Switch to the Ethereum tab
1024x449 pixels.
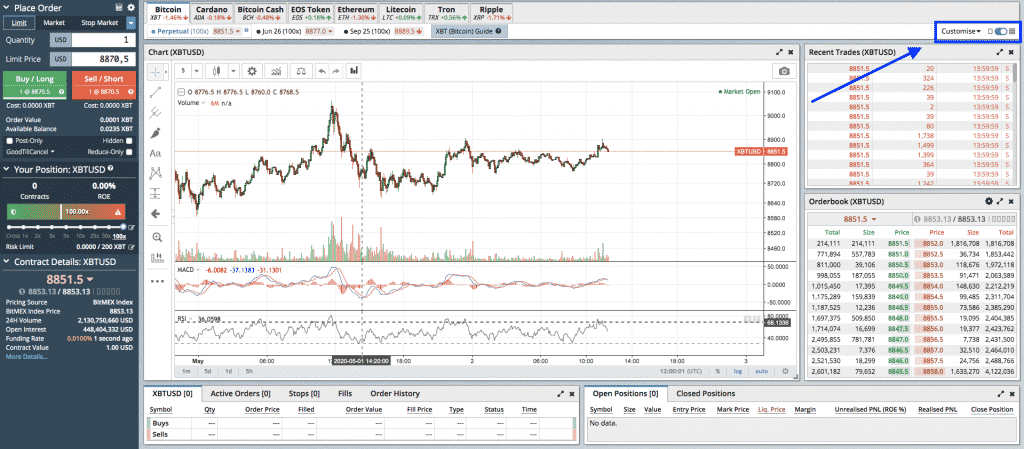[356, 13]
